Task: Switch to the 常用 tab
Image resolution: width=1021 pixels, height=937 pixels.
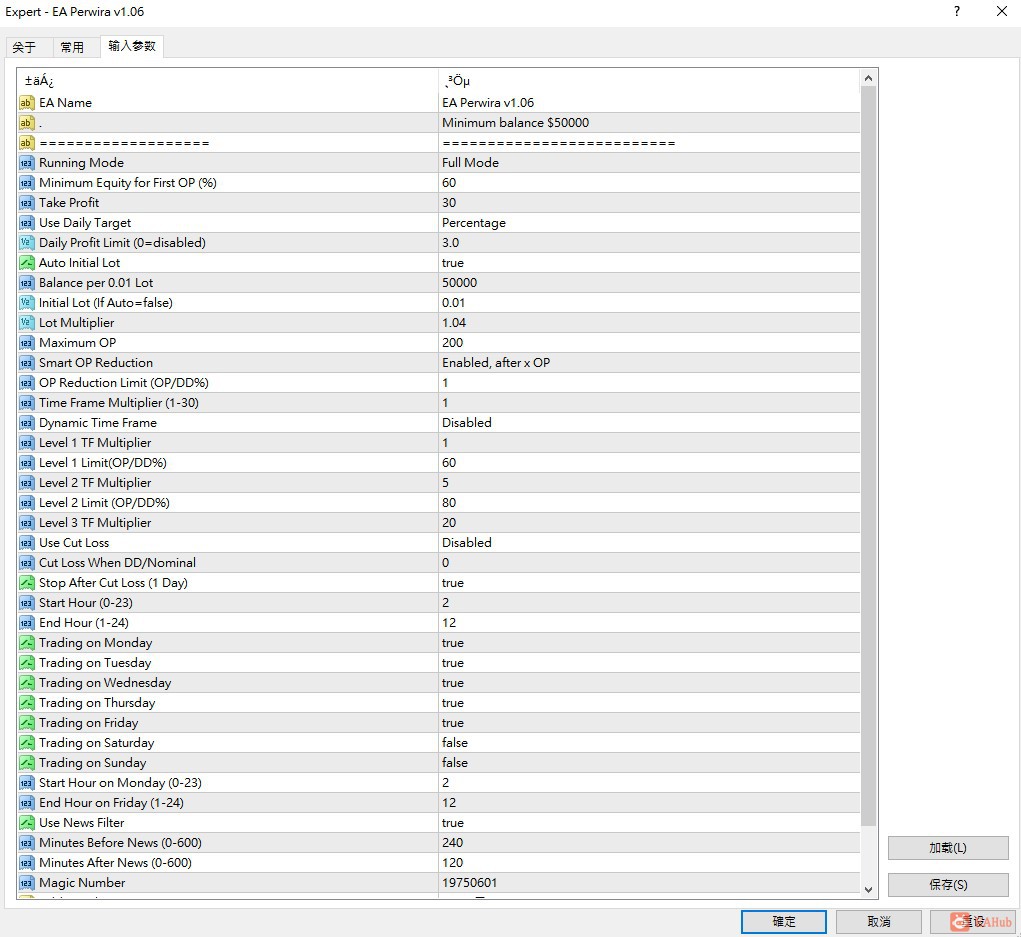Action: (x=72, y=47)
